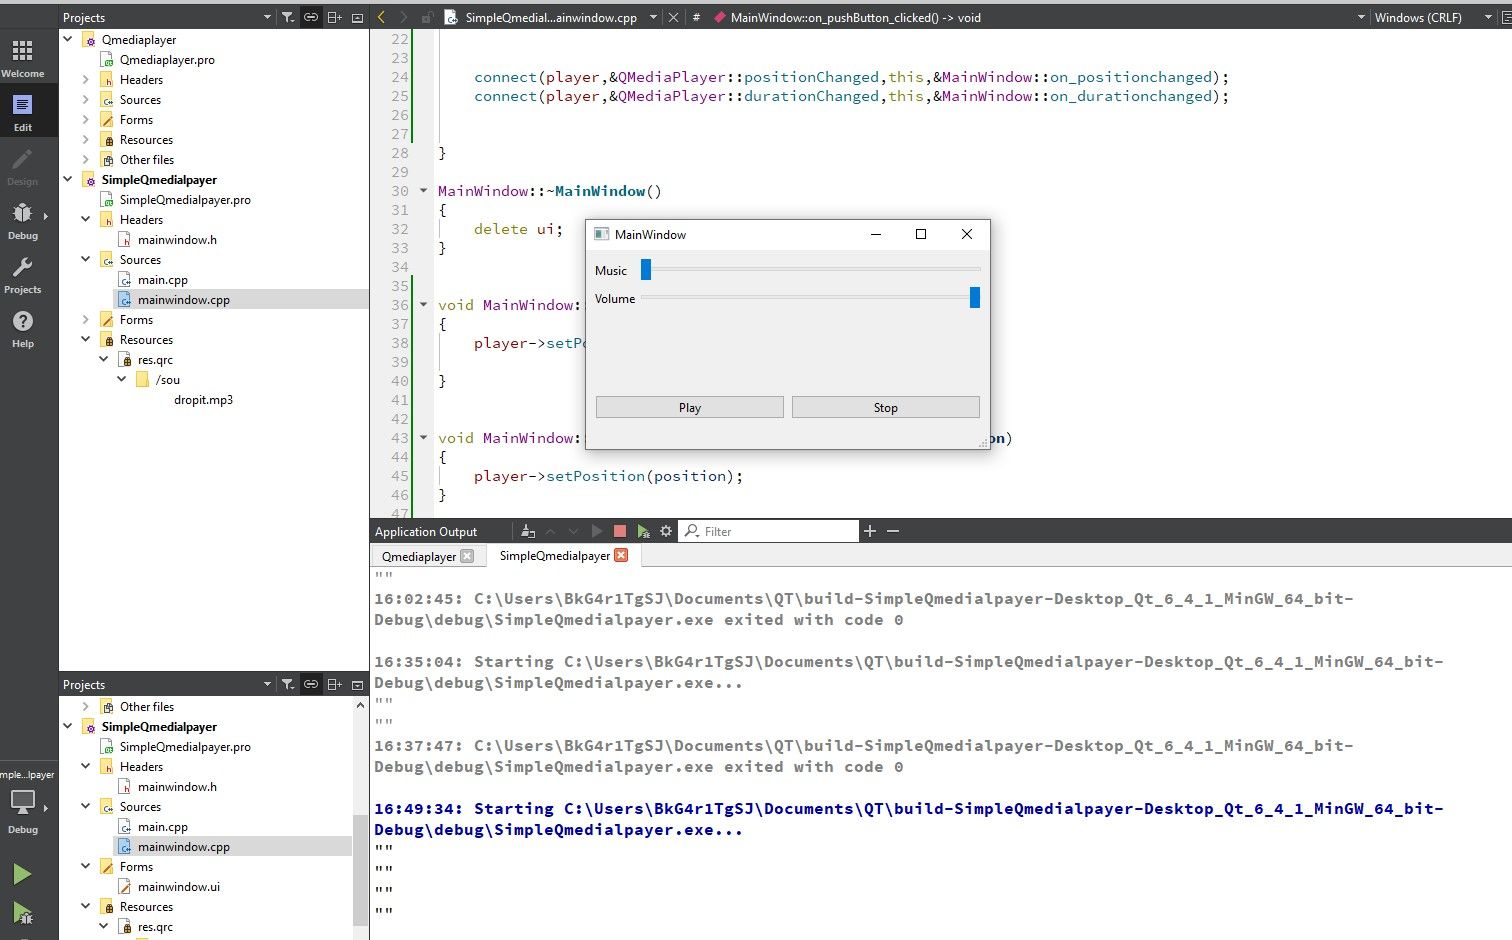Click filter tree icon in bottom Projects panel

coord(288,684)
